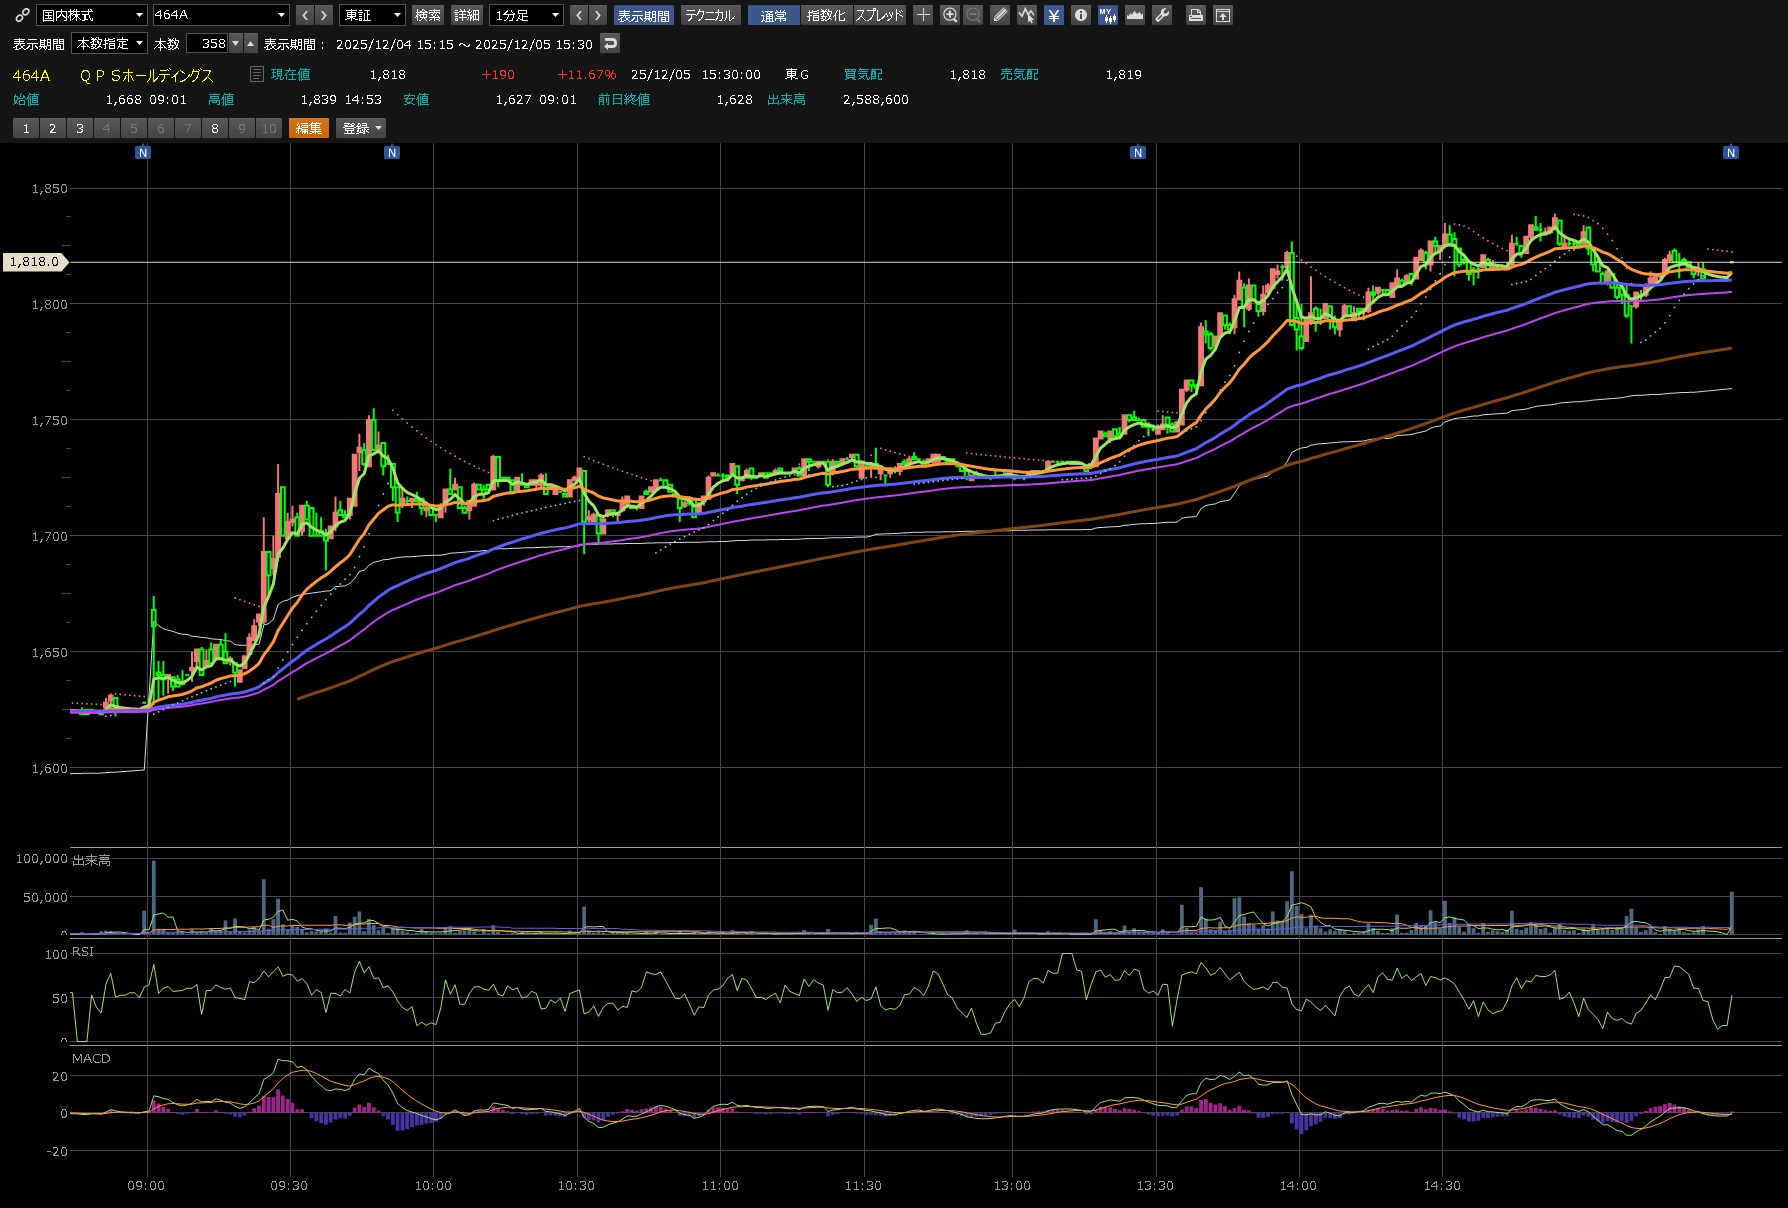Select the pencil drawing tool
This screenshot has width=1788, height=1208.
(x=999, y=15)
